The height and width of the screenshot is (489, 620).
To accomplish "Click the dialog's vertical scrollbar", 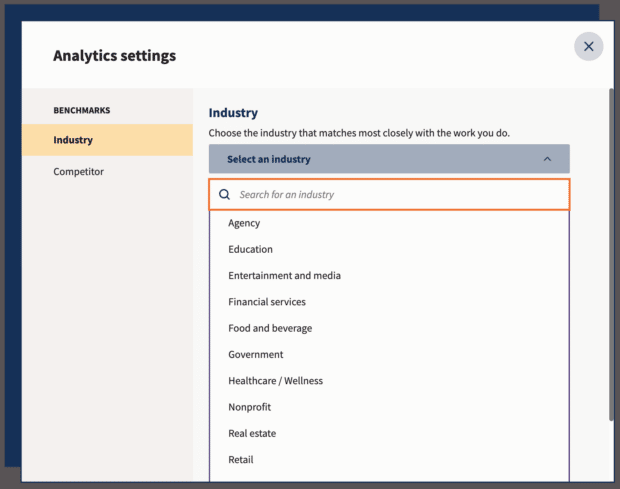I will pos(611,250).
